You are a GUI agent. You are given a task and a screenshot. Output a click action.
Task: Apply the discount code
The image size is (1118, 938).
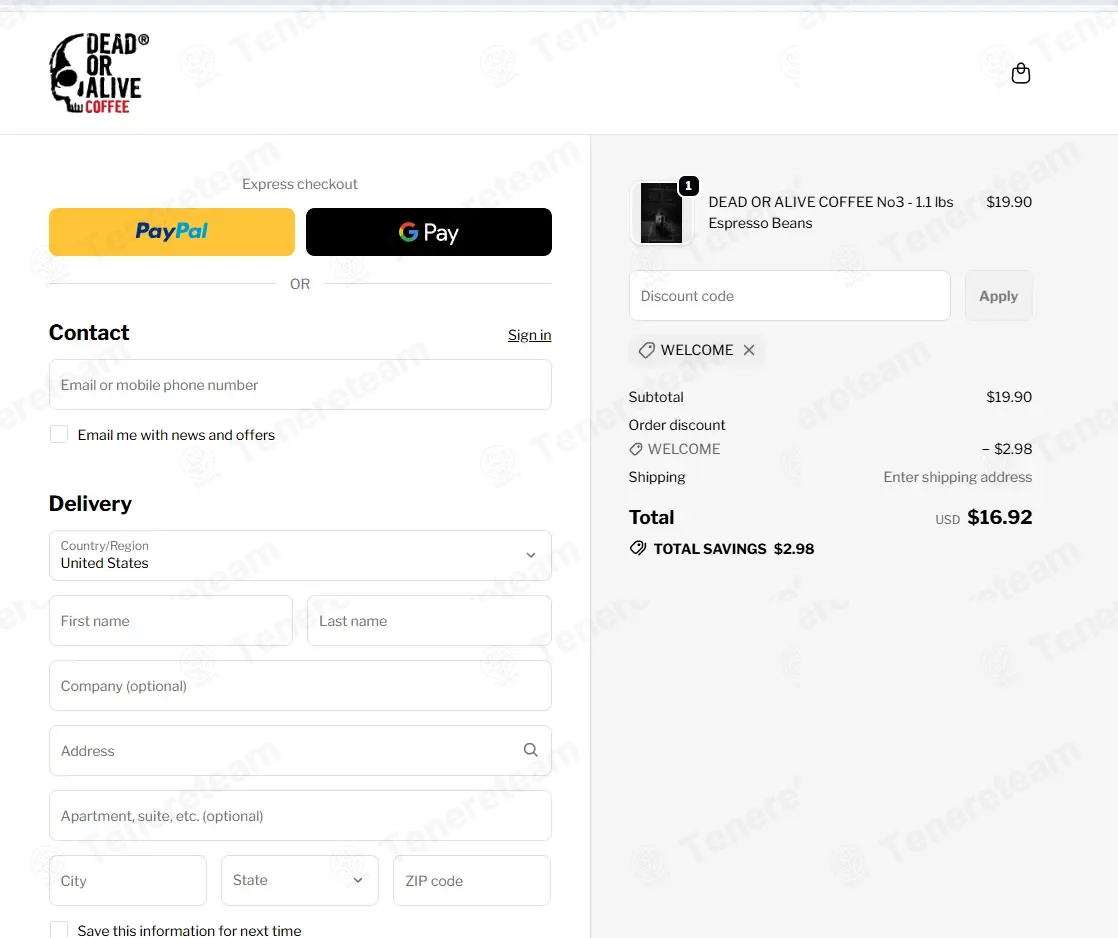pos(998,296)
